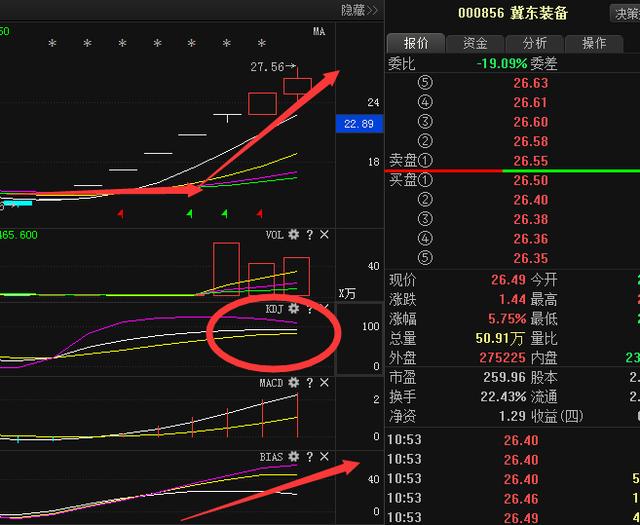
Task: Click the first green signal flag under chart
Action: pos(189,214)
